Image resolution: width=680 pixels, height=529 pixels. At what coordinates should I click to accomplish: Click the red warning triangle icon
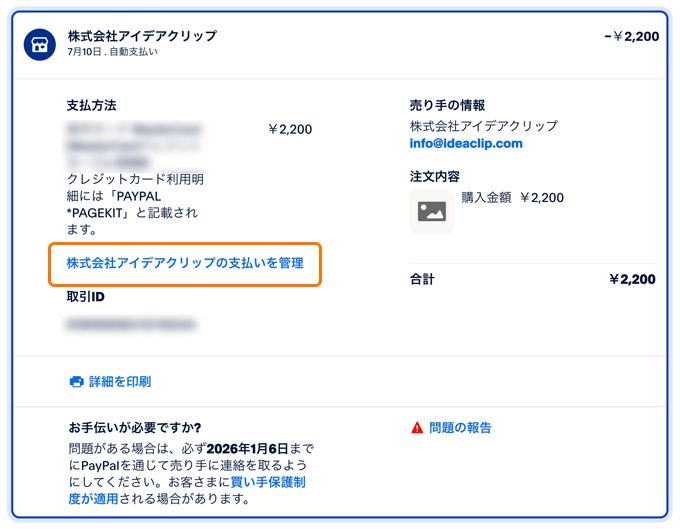click(x=417, y=428)
